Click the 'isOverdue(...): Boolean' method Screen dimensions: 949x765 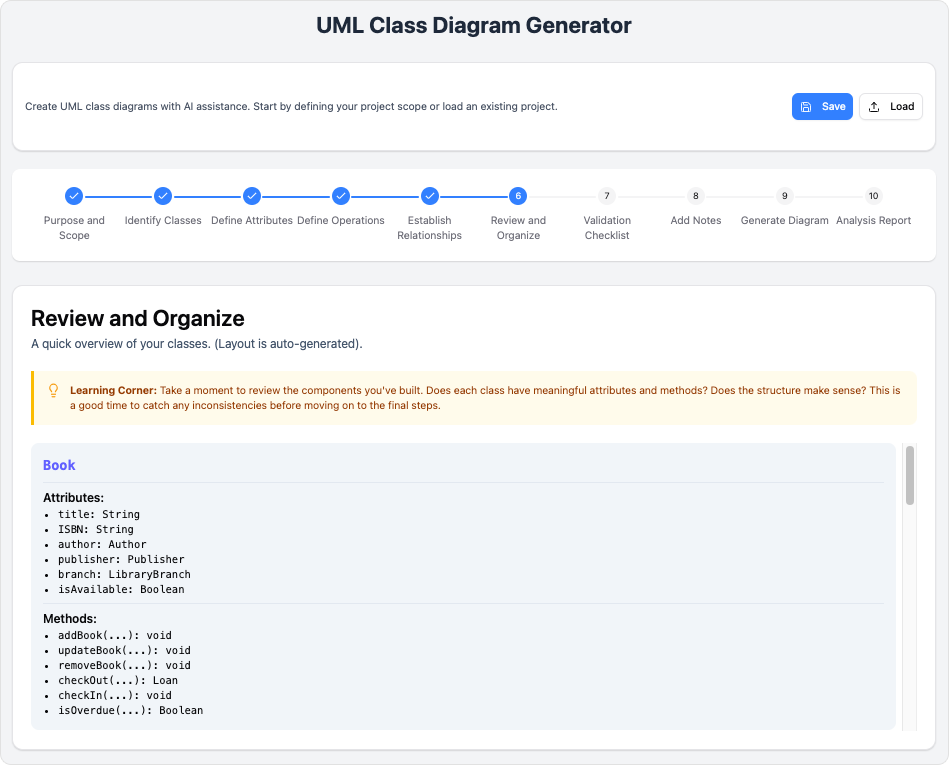pos(131,711)
